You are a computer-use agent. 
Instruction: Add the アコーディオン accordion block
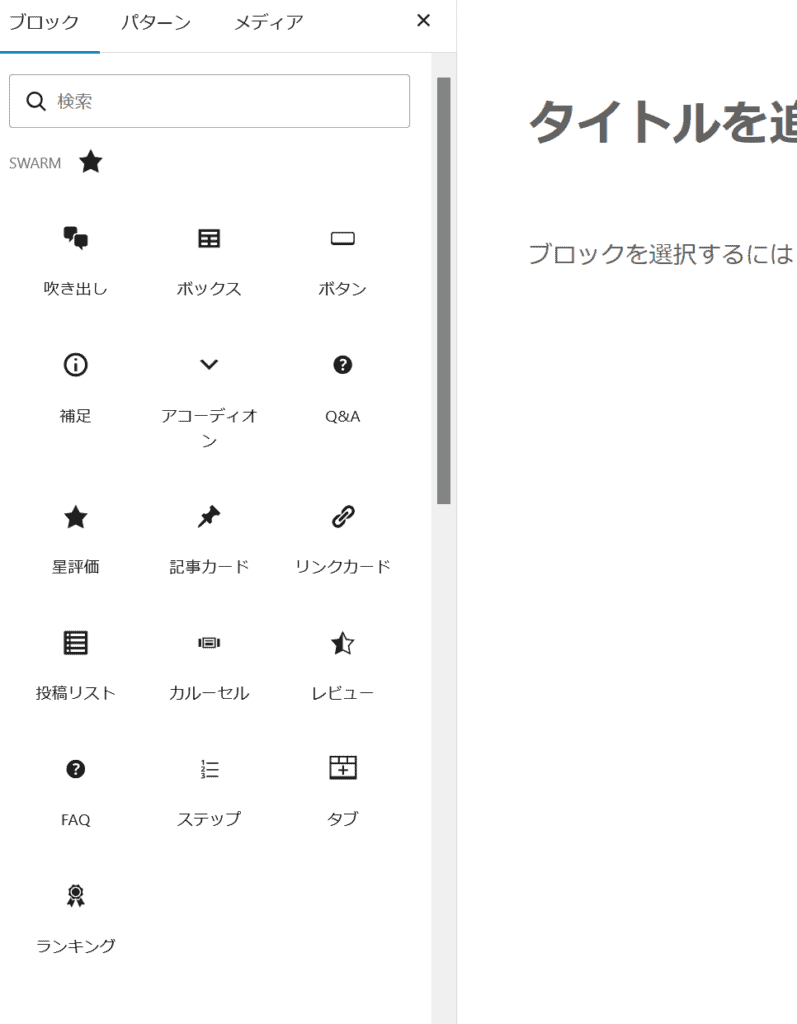pos(209,400)
